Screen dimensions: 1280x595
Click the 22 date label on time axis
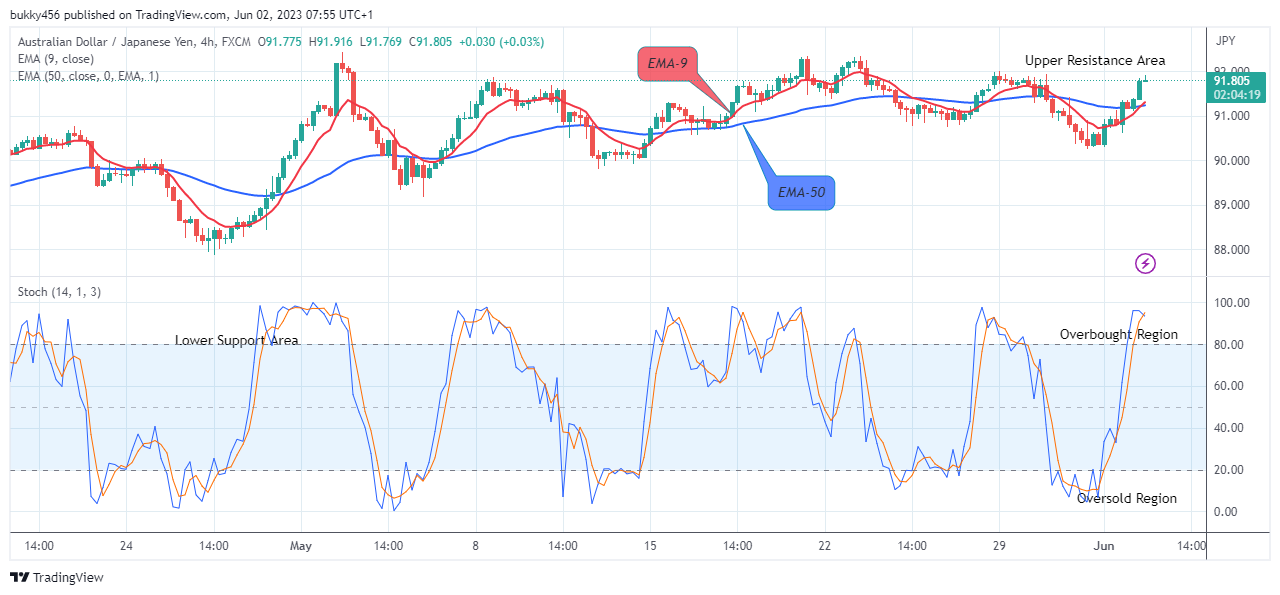pyautogui.click(x=825, y=546)
